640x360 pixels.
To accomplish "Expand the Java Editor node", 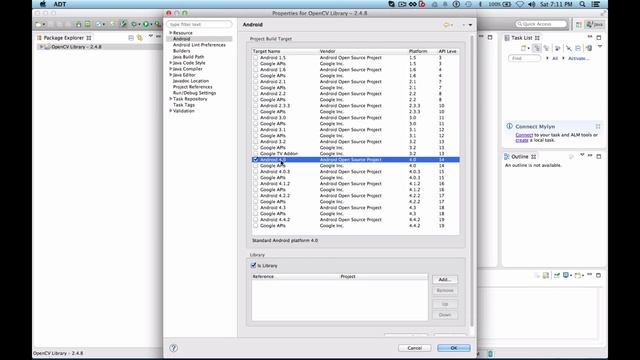I will click(x=171, y=75).
